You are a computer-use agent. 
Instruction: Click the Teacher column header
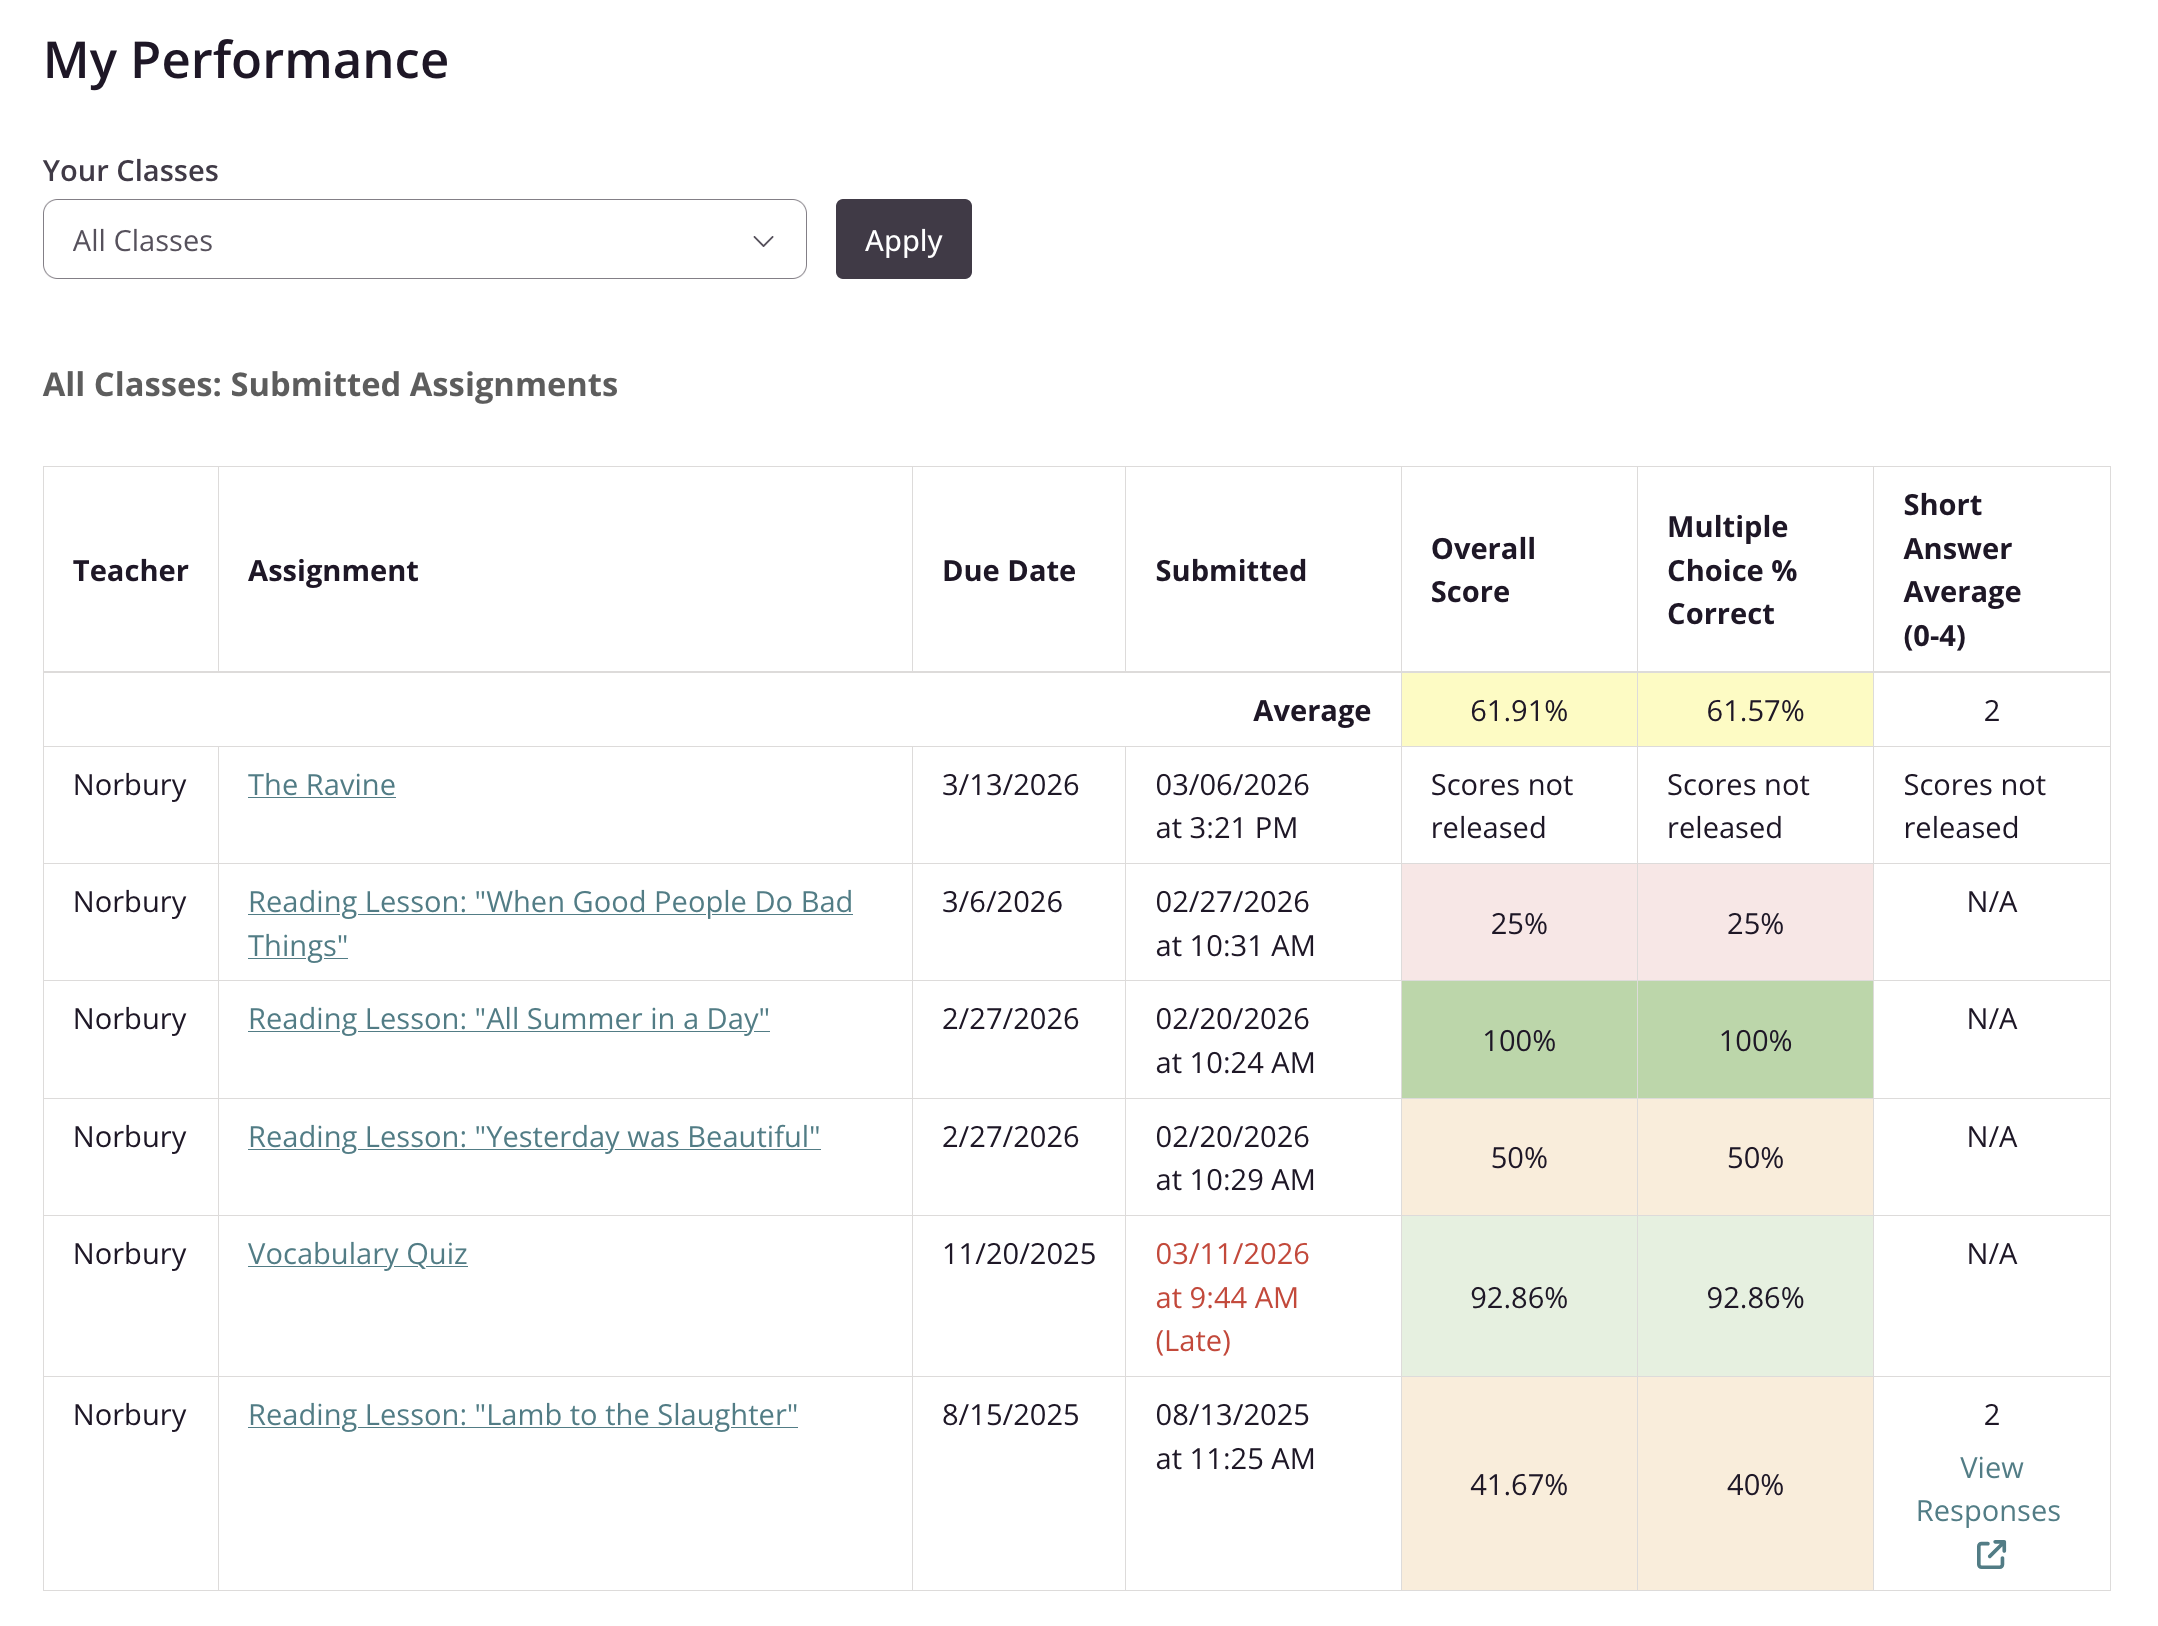click(x=130, y=571)
